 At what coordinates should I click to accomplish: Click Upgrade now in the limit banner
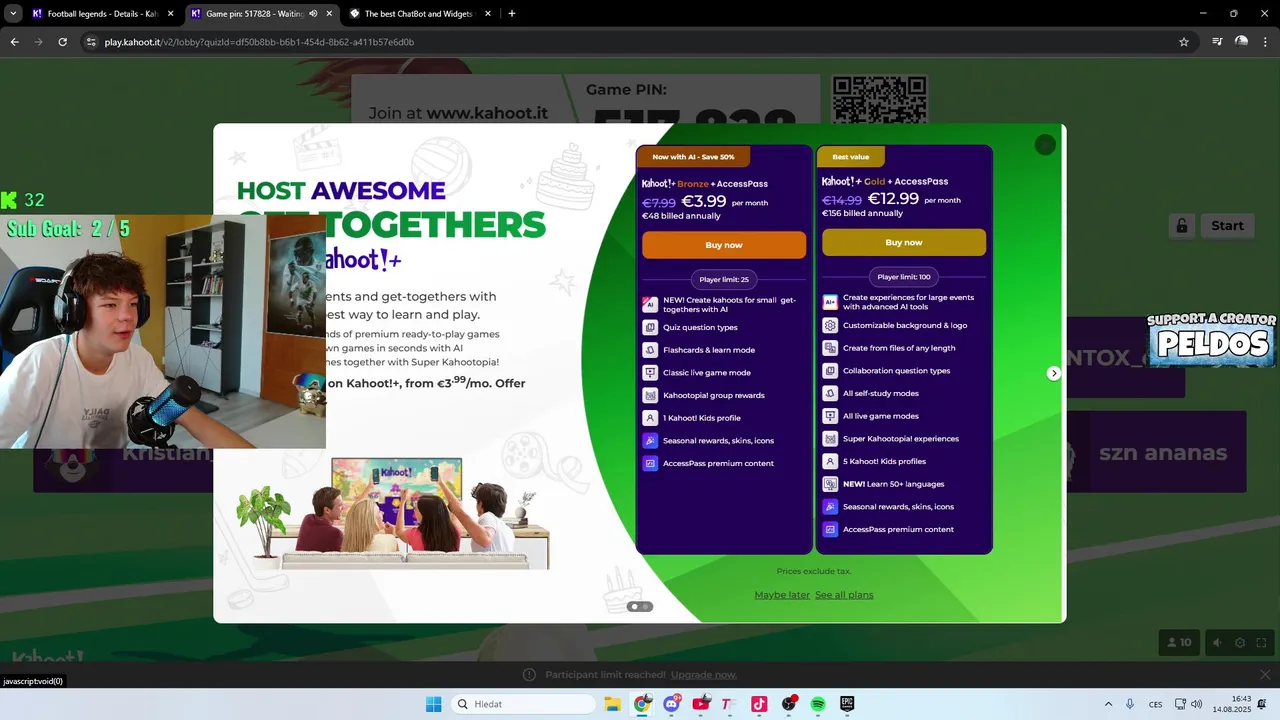704,675
